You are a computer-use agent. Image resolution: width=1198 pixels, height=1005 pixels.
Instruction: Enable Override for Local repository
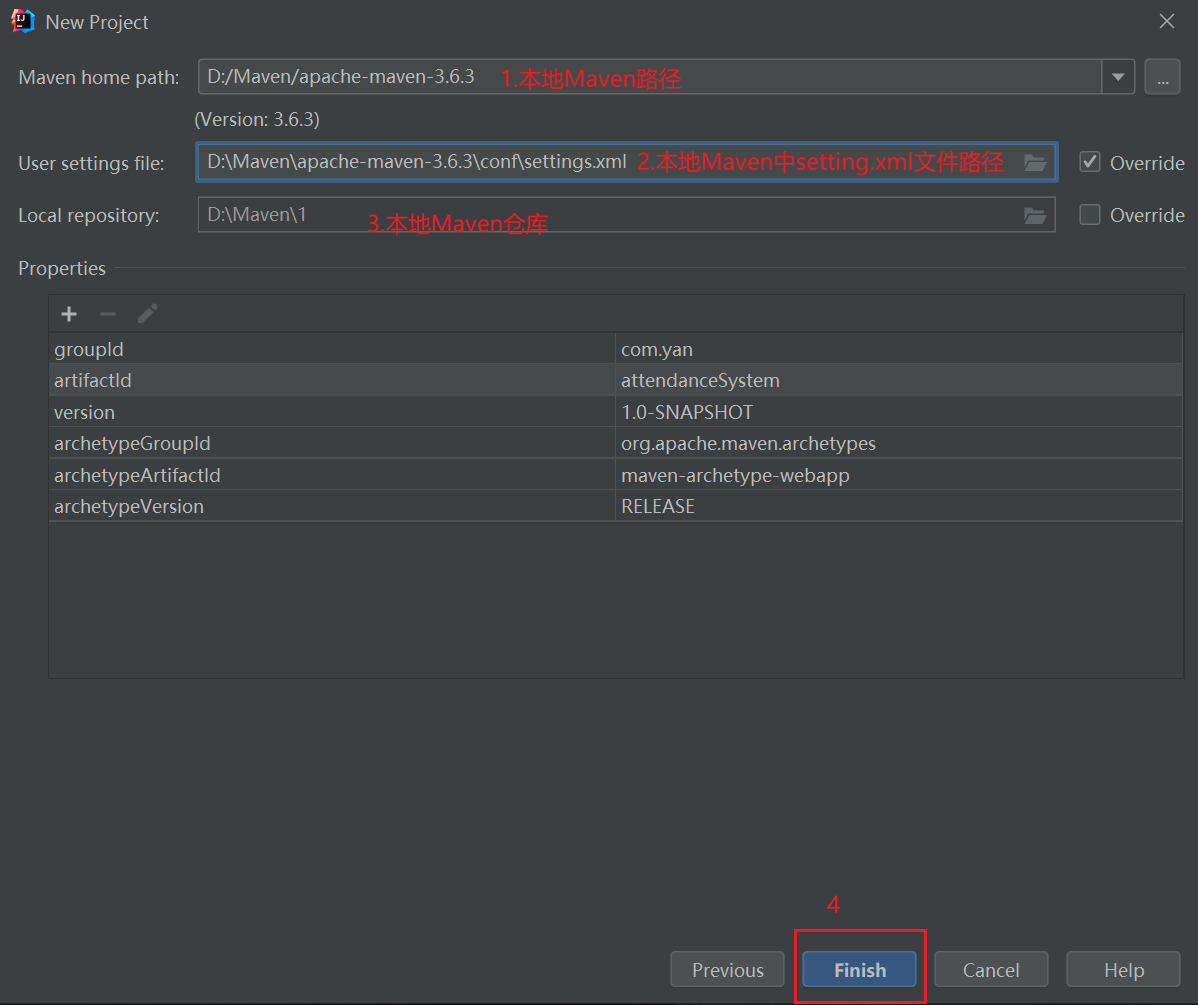(1090, 215)
